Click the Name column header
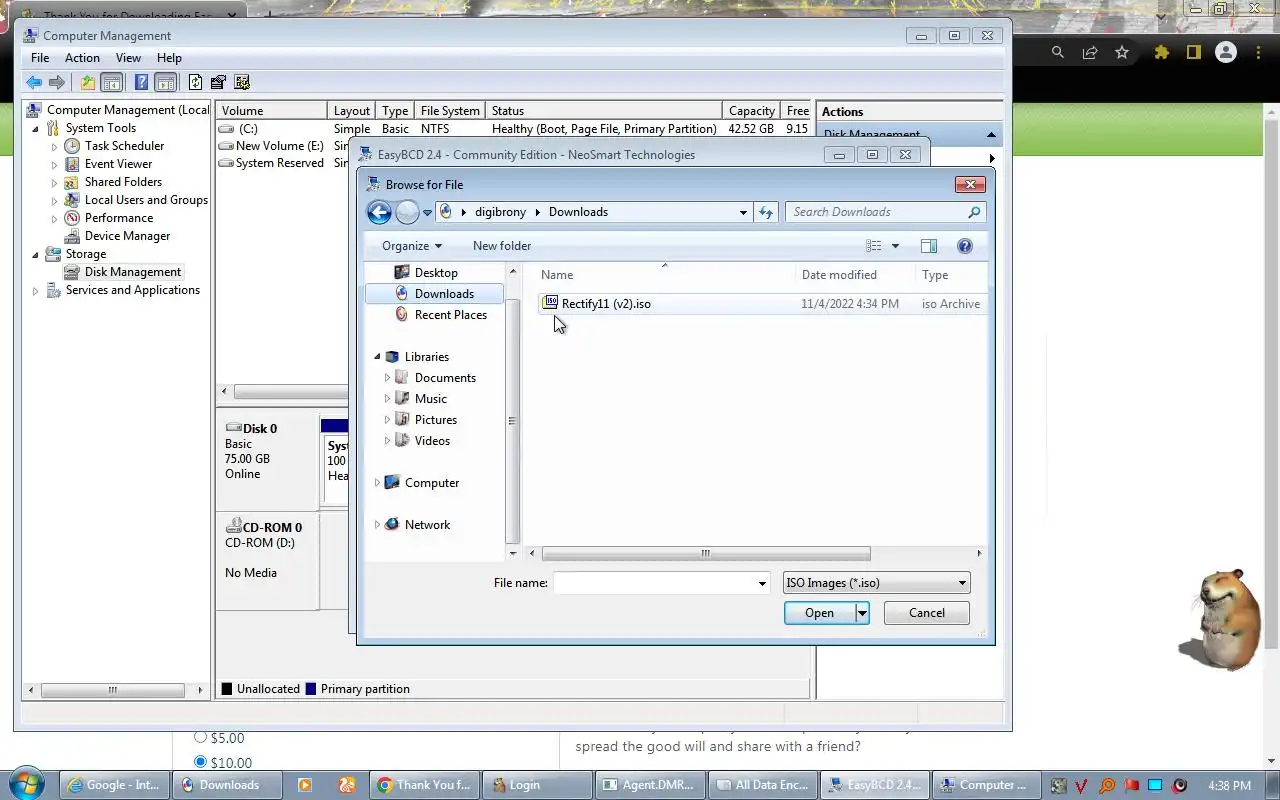This screenshot has width=1280, height=800. pos(664,275)
